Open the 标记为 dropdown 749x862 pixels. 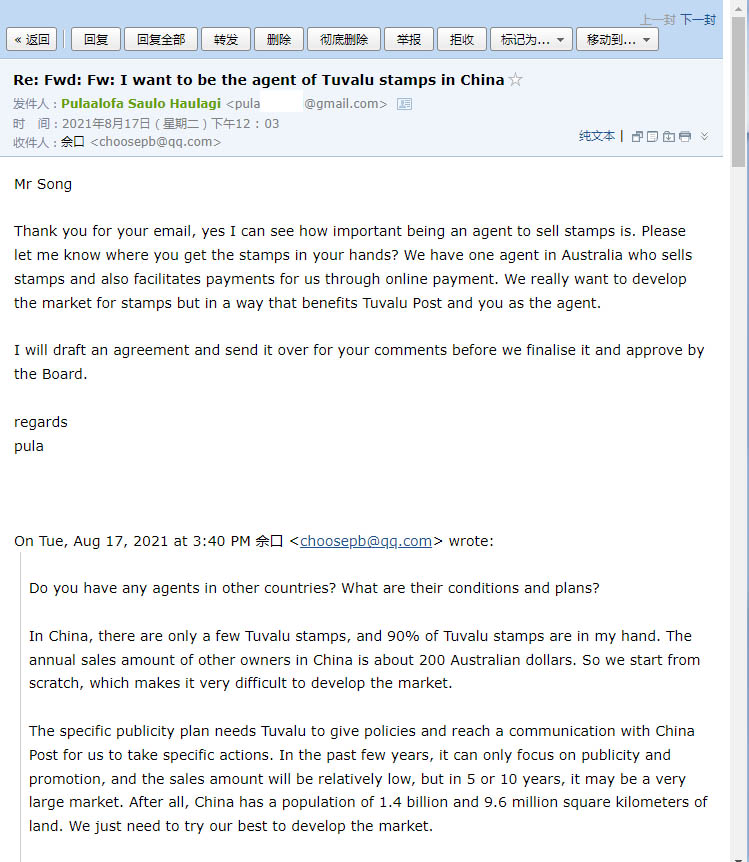531,40
